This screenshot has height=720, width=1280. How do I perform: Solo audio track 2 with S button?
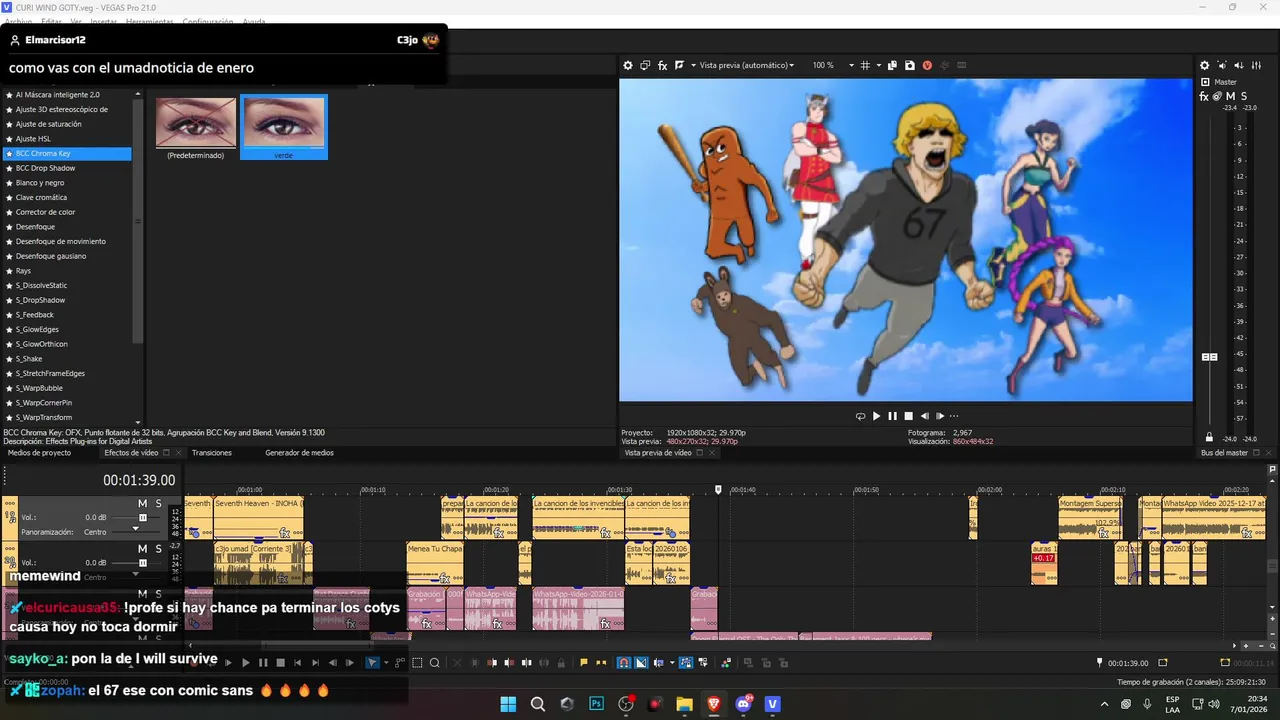tap(158, 549)
